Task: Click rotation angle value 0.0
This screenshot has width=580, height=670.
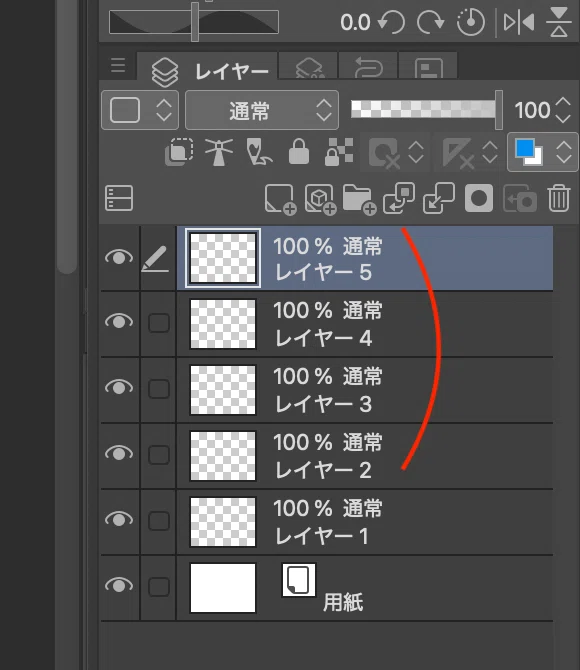Action: pyautogui.click(x=355, y=22)
